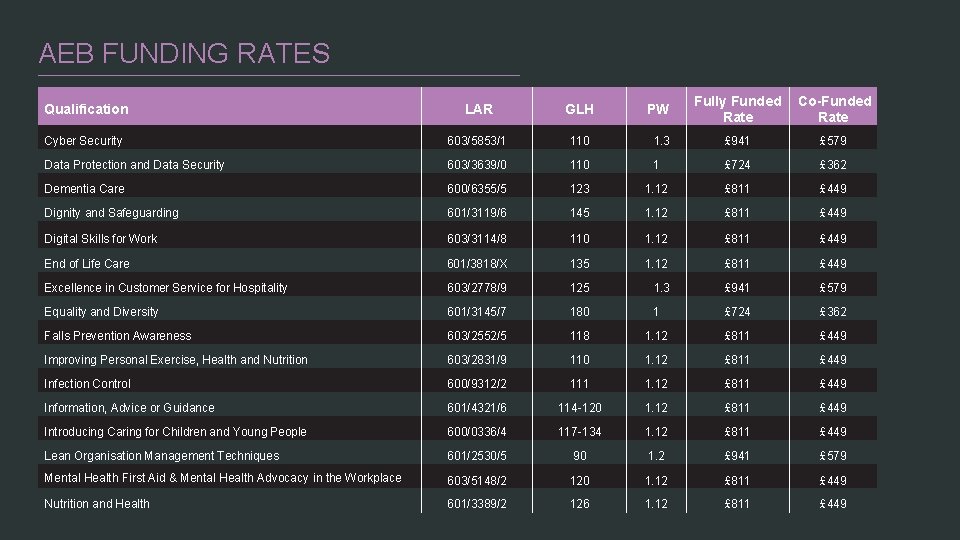
Task: Click the End of Life Care row
Action: [x=87, y=264]
